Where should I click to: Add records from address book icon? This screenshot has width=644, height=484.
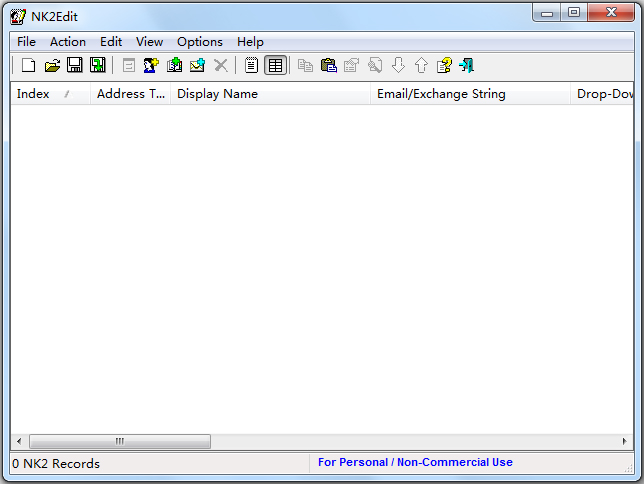(175, 65)
